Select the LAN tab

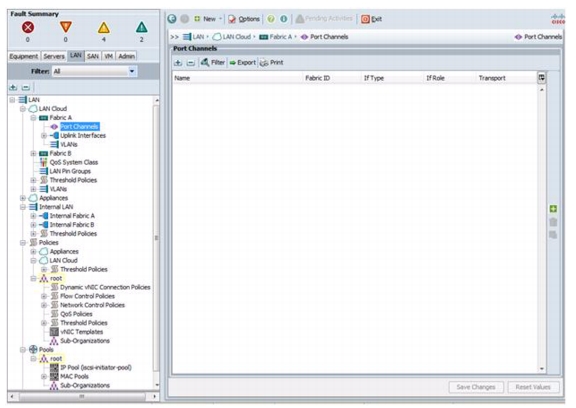76,55
